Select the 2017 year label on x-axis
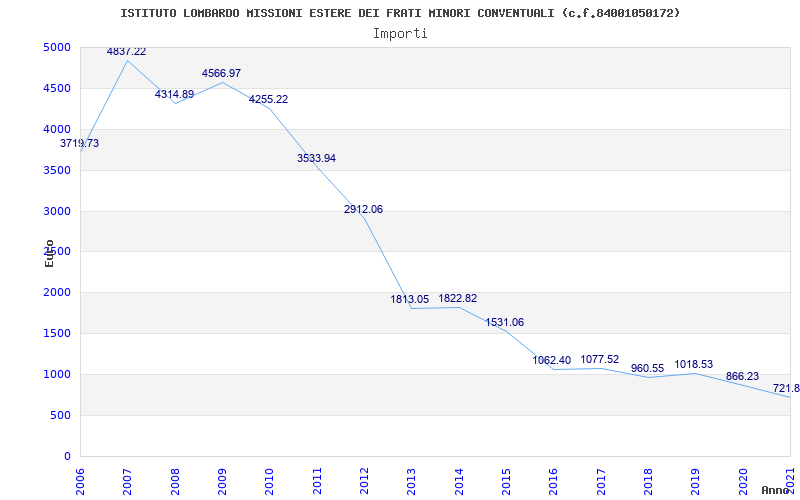The height and width of the screenshot is (500, 800). pyautogui.click(x=601, y=481)
